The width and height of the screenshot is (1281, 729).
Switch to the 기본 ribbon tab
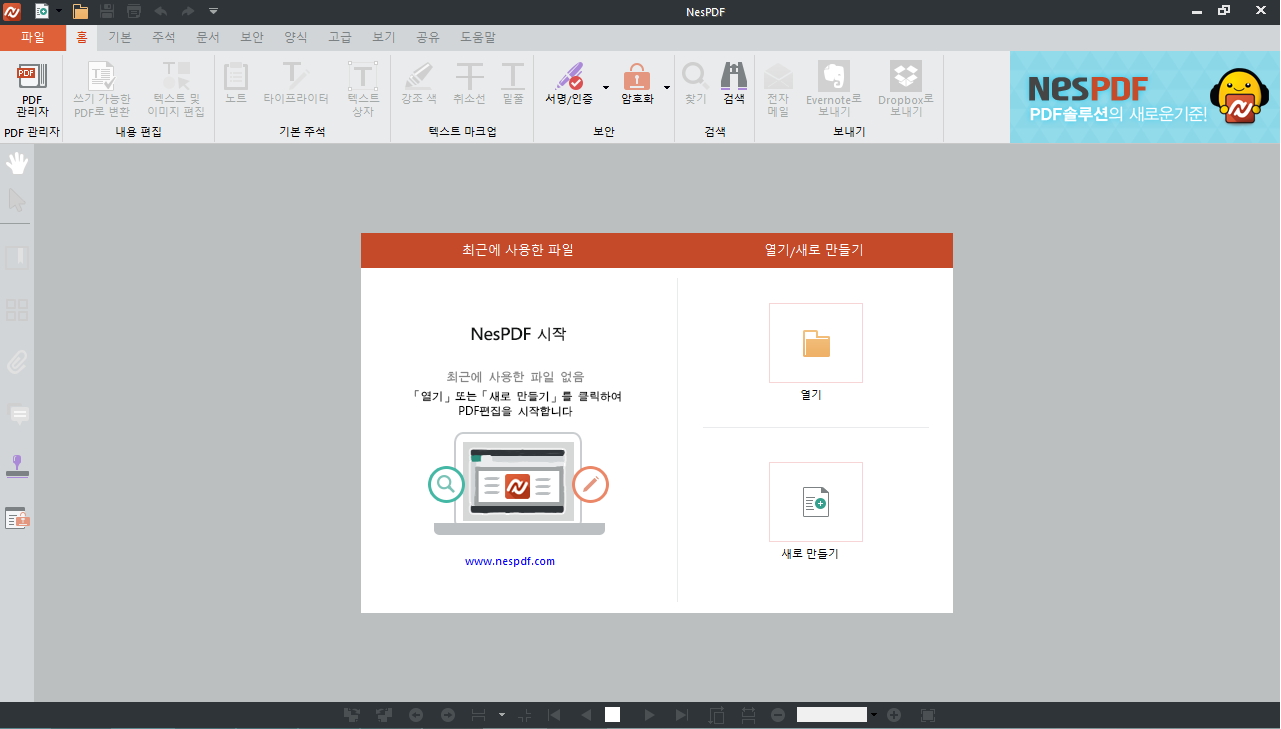point(119,38)
